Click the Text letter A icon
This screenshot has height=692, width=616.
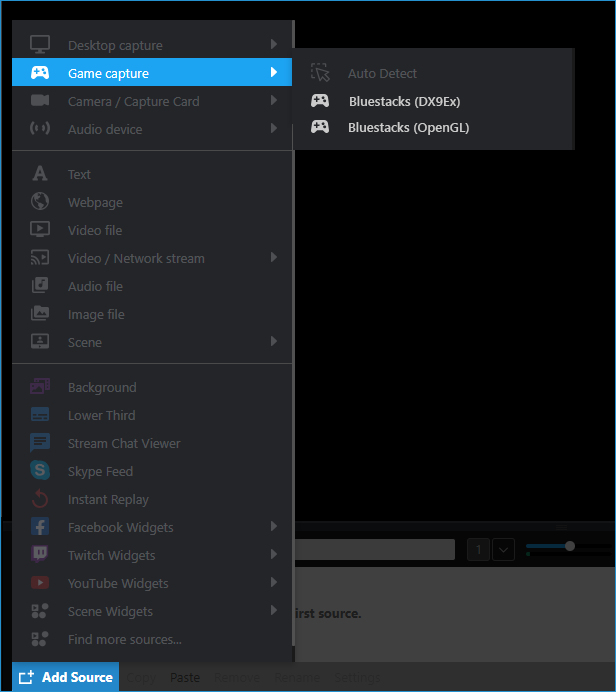(40, 173)
